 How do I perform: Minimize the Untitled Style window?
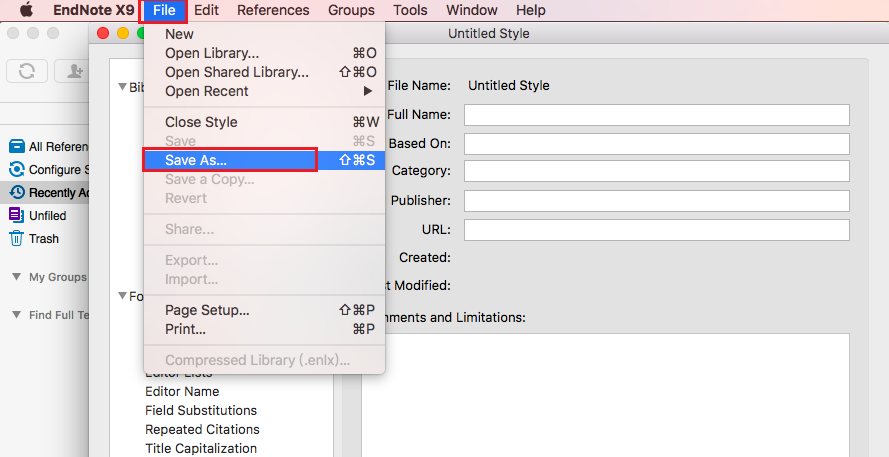[x=122, y=33]
